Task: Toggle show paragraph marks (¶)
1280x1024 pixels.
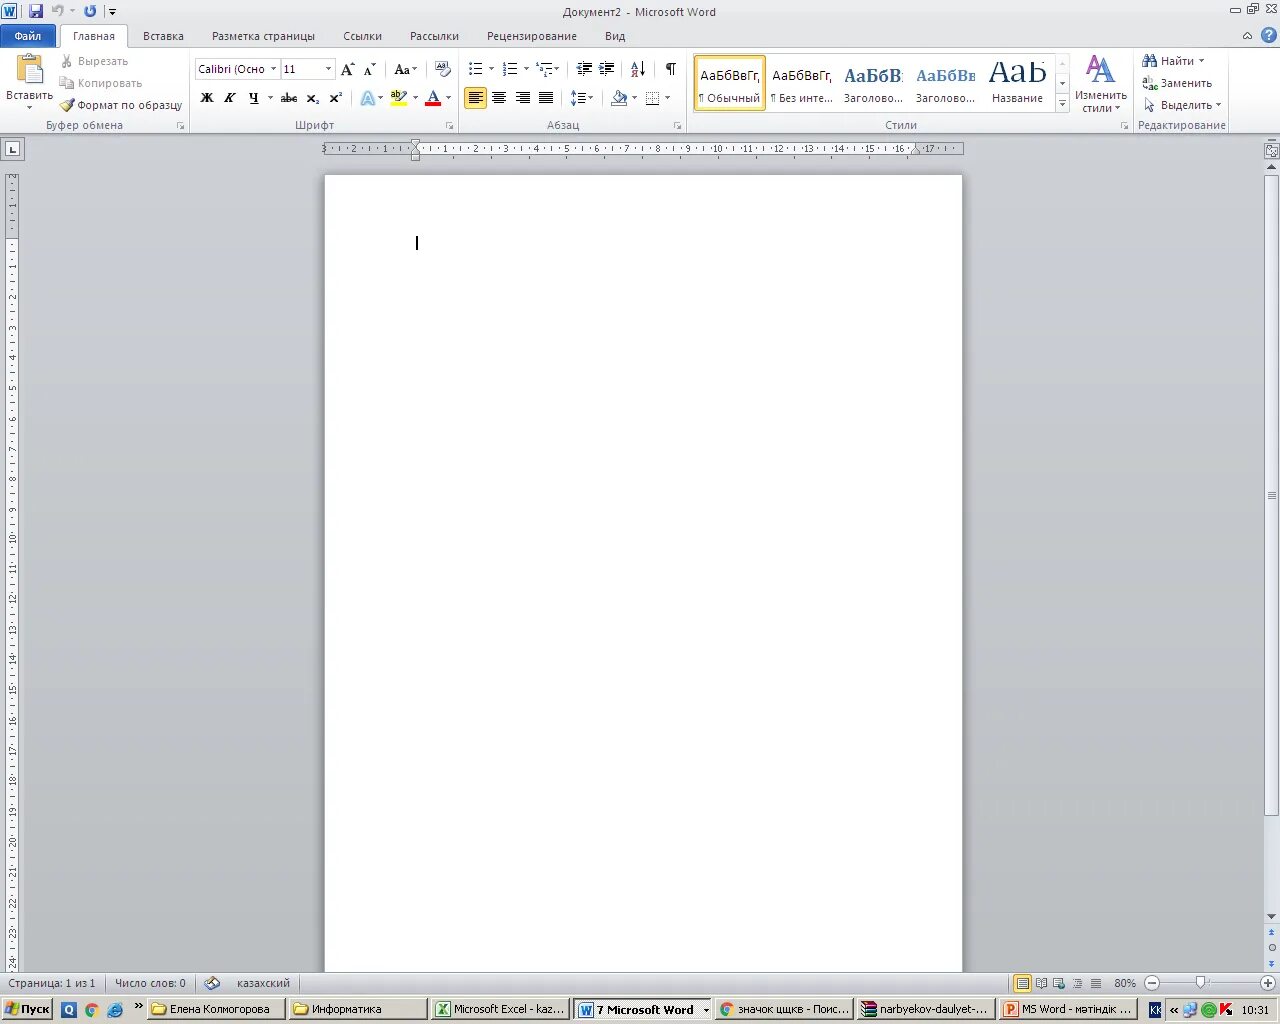Action: (x=671, y=69)
